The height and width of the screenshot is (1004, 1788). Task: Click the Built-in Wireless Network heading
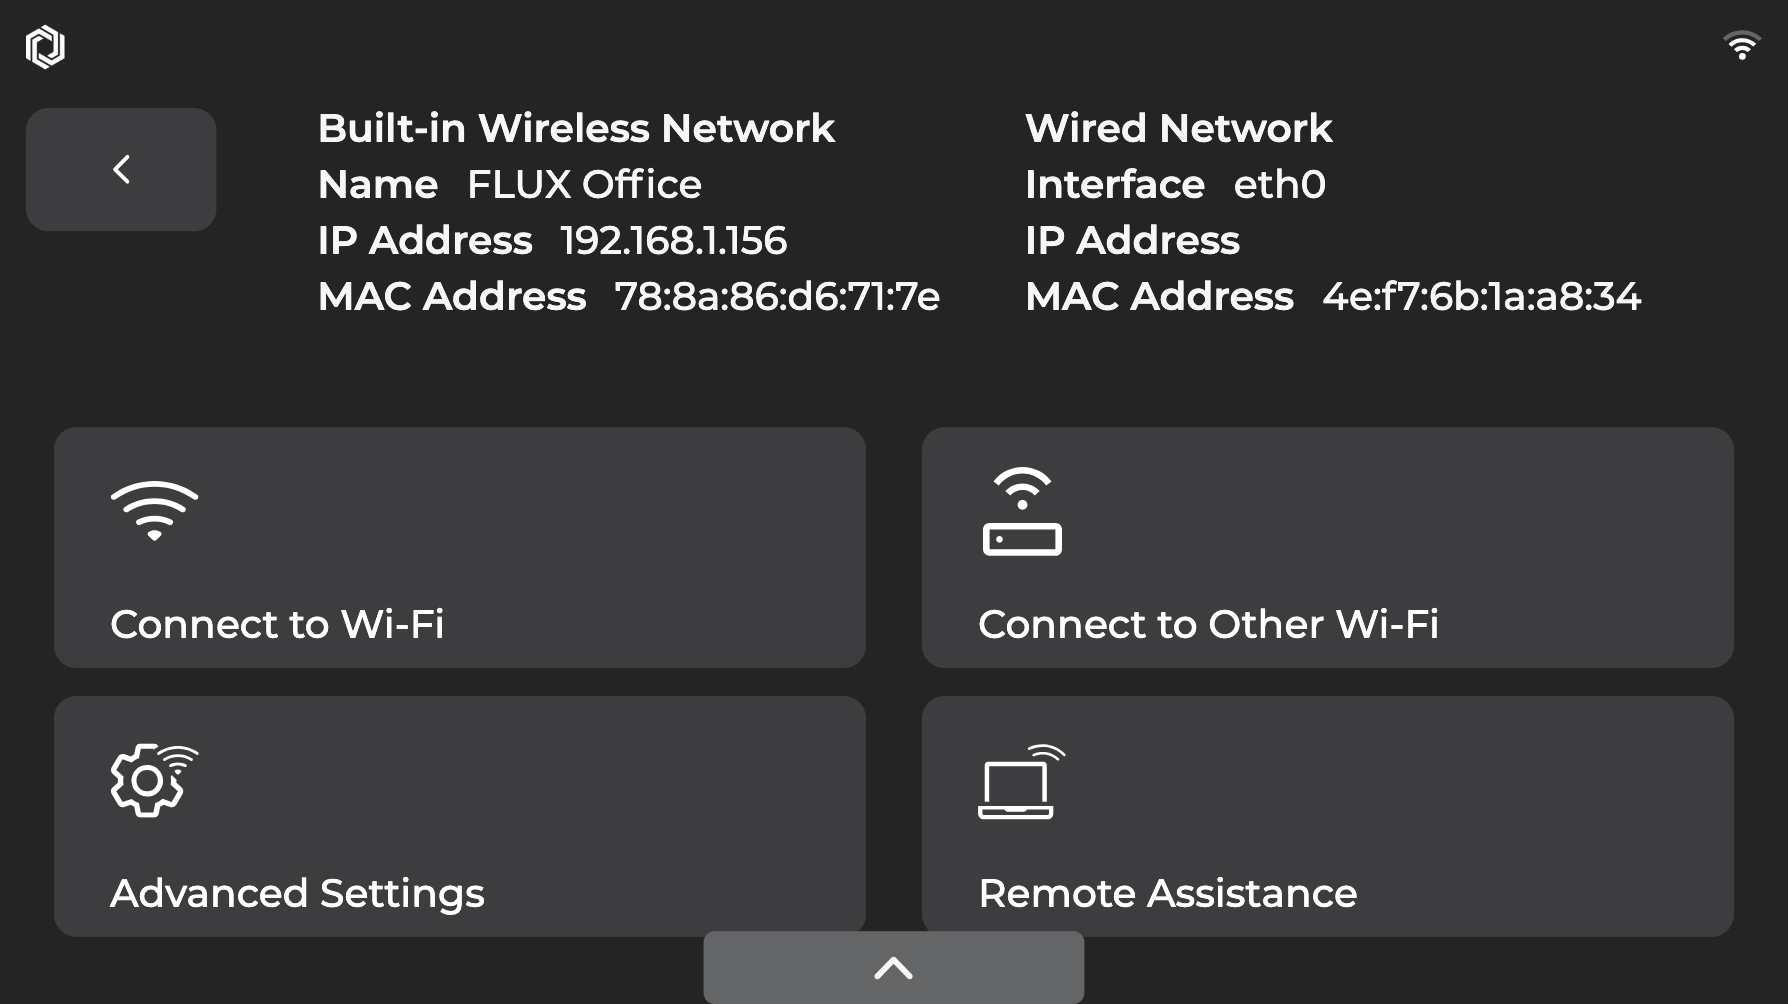(576, 128)
